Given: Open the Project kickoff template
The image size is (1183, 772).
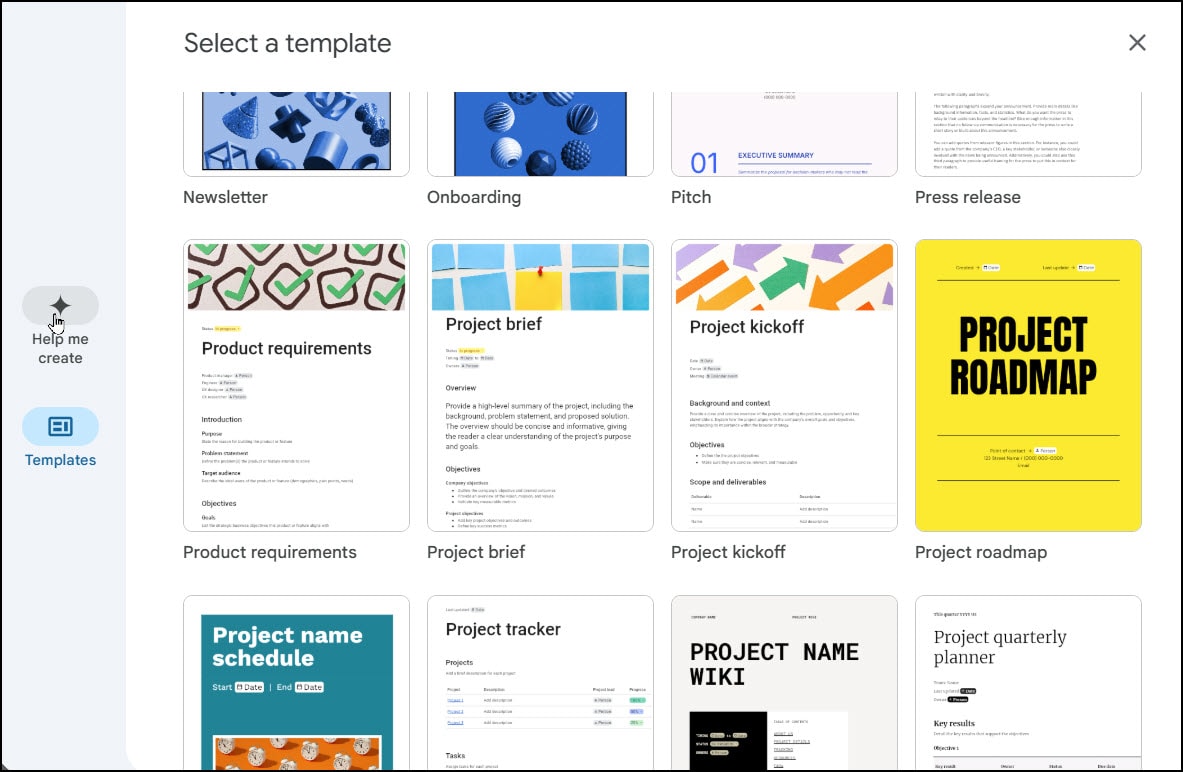Looking at the screenshot, I should point(784,385).
